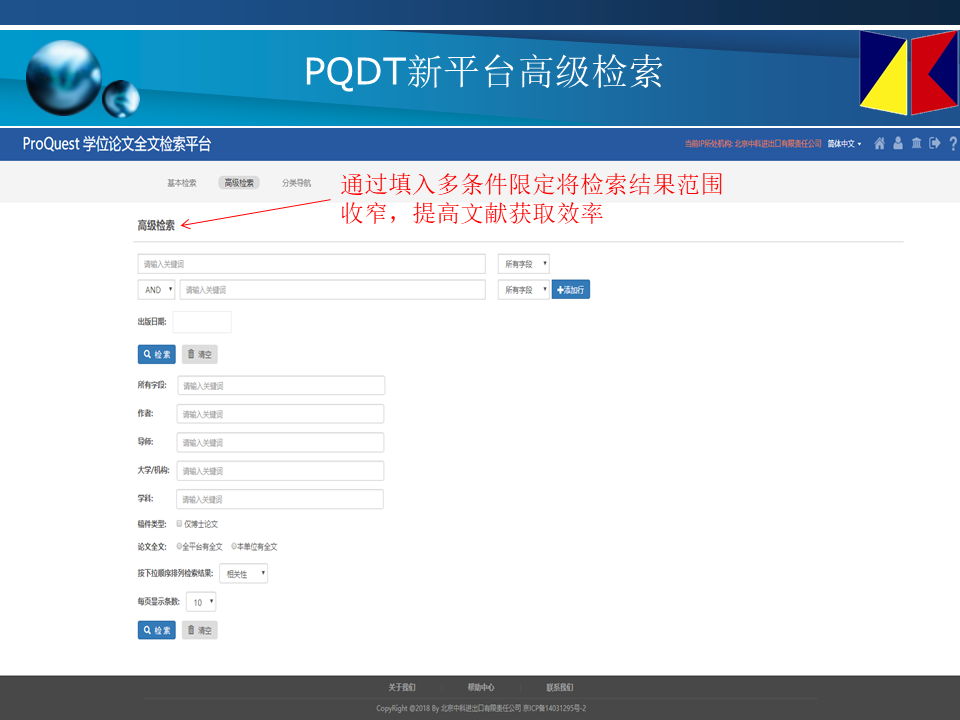Click the institution building icon
The width and height of the screenshot is (960, 720).
(916, 143)
